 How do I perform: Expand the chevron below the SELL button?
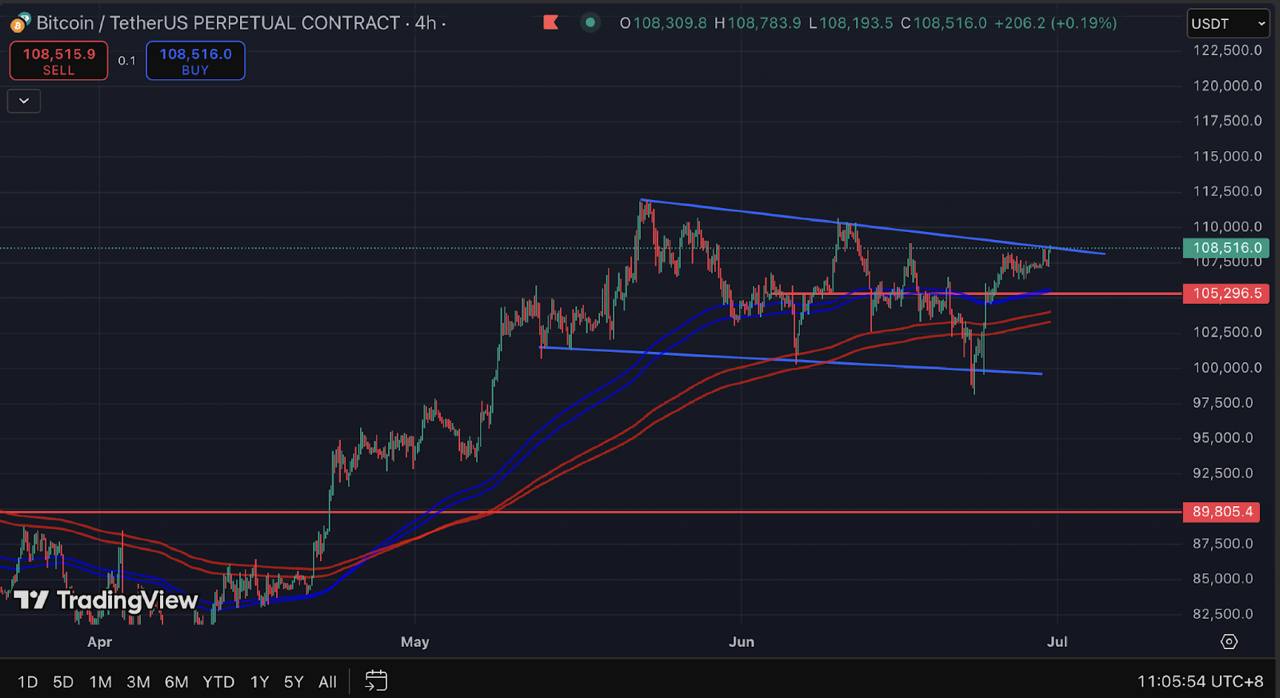[x=23, y=100]
